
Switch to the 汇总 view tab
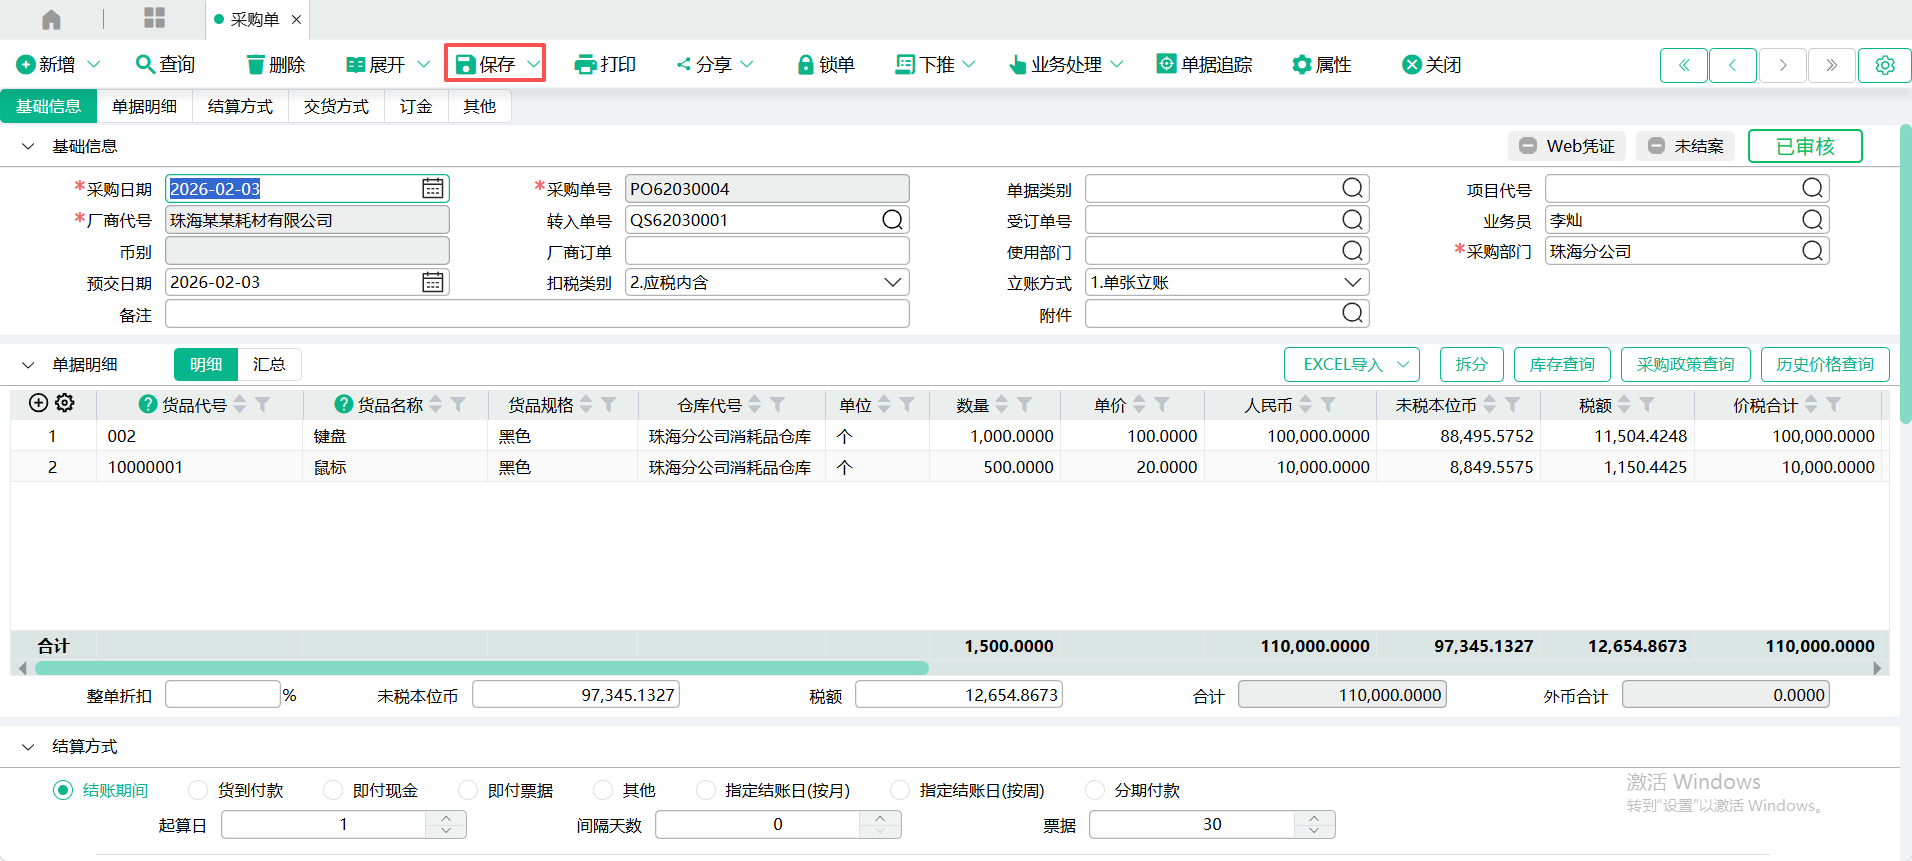(269, 365)
